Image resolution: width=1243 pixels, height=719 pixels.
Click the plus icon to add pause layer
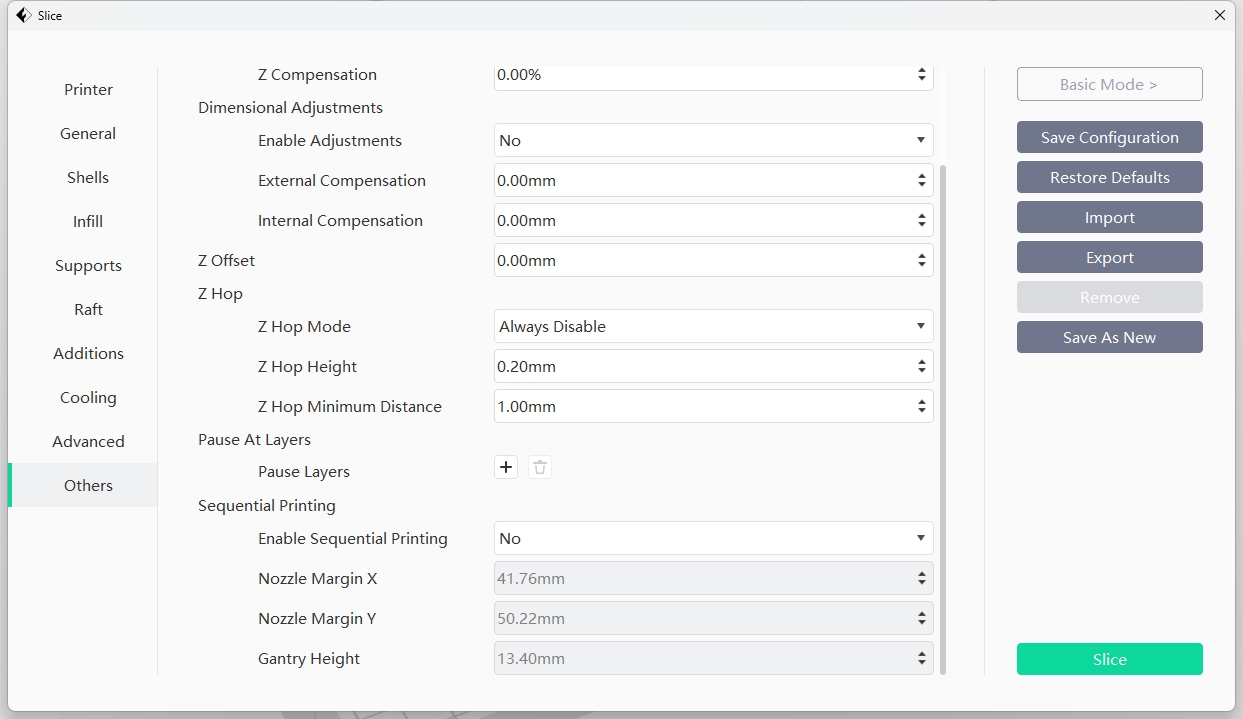click(x=506, y=467)
